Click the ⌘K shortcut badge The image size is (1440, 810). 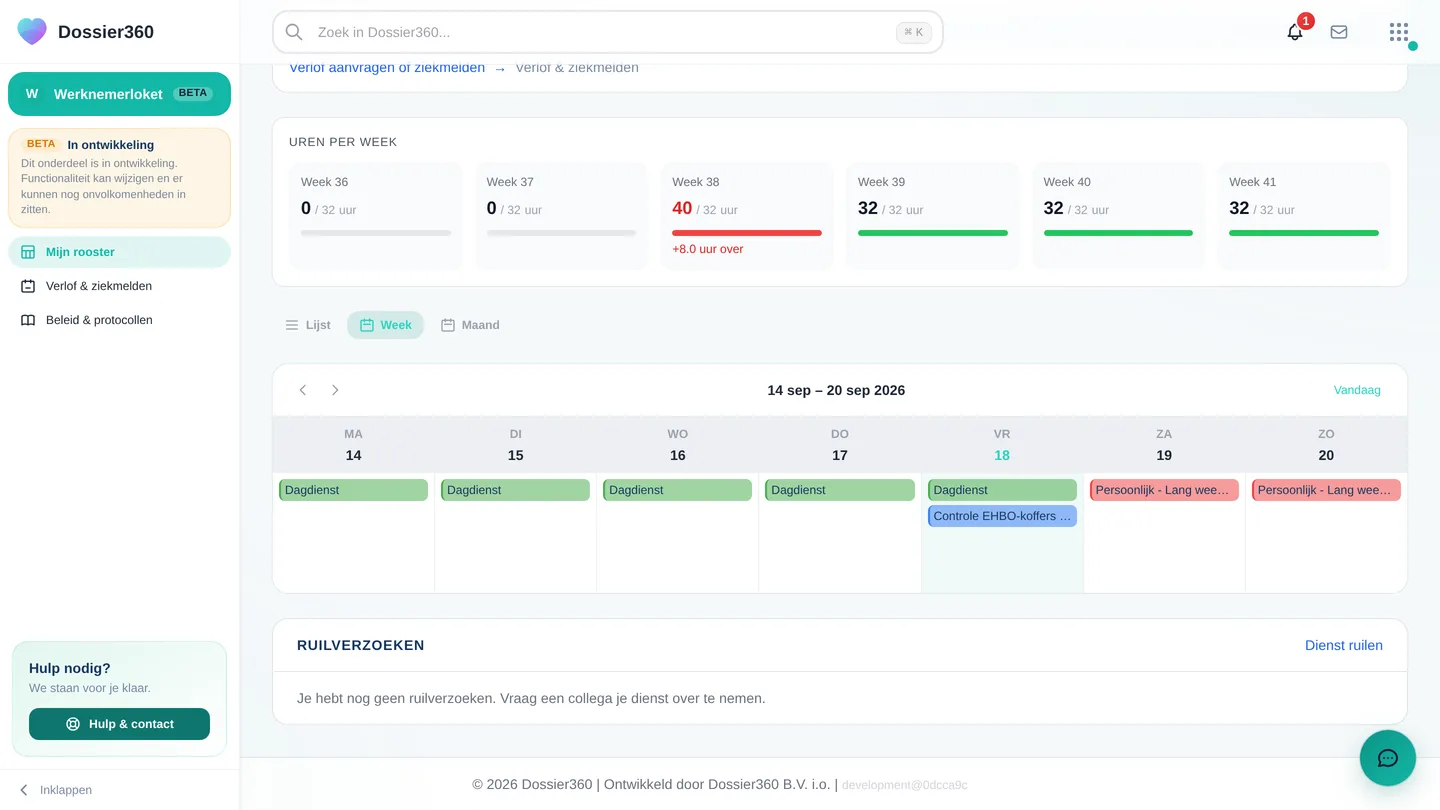[914, 32]
